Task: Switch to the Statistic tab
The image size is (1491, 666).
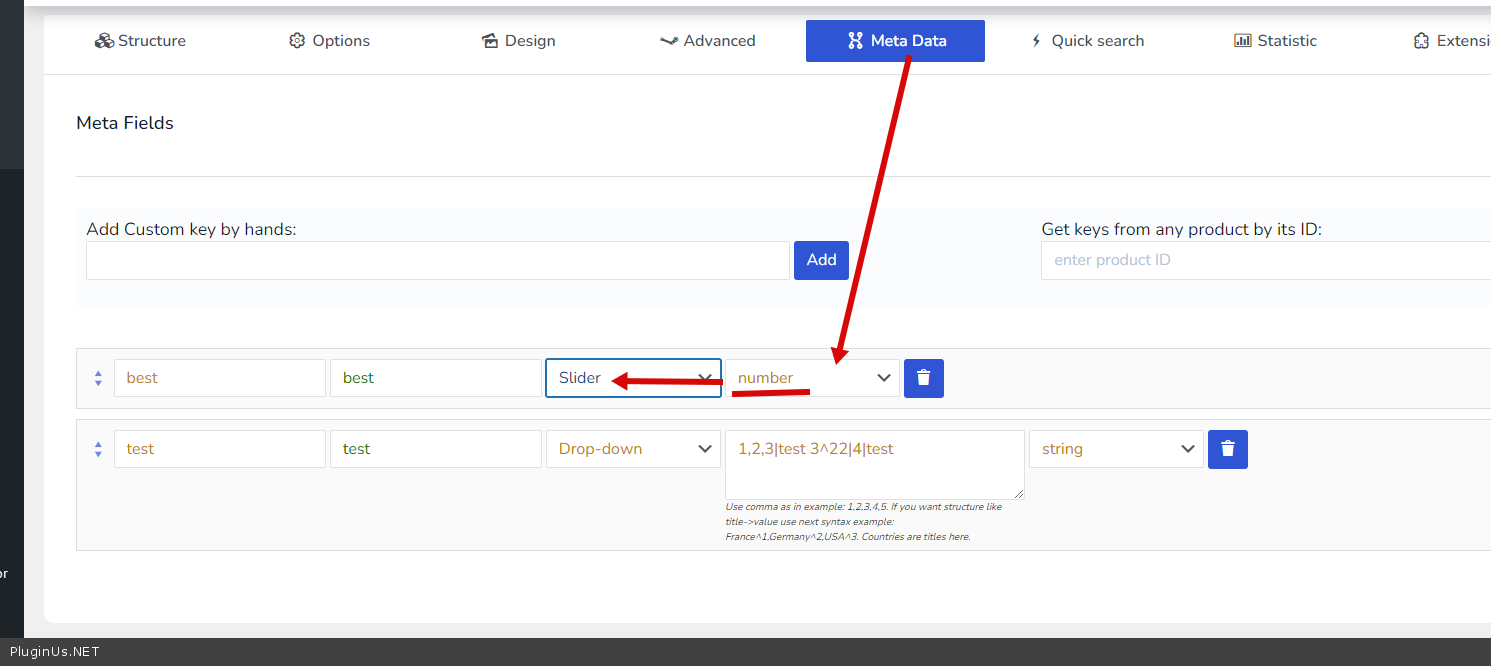Action: click(x=1275, y=41)
